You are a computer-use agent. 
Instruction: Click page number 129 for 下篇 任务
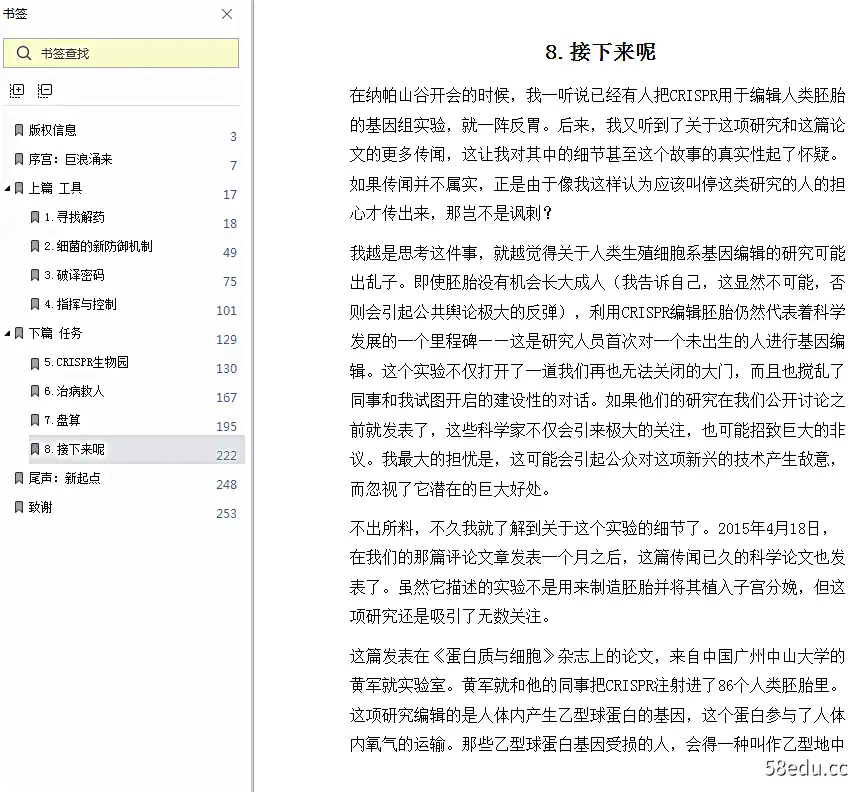point(226,340)
